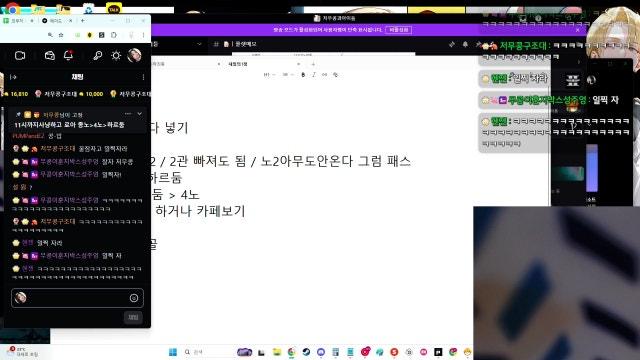
Task: Click the wallet icon beside the bell
Action: (50, 56)
